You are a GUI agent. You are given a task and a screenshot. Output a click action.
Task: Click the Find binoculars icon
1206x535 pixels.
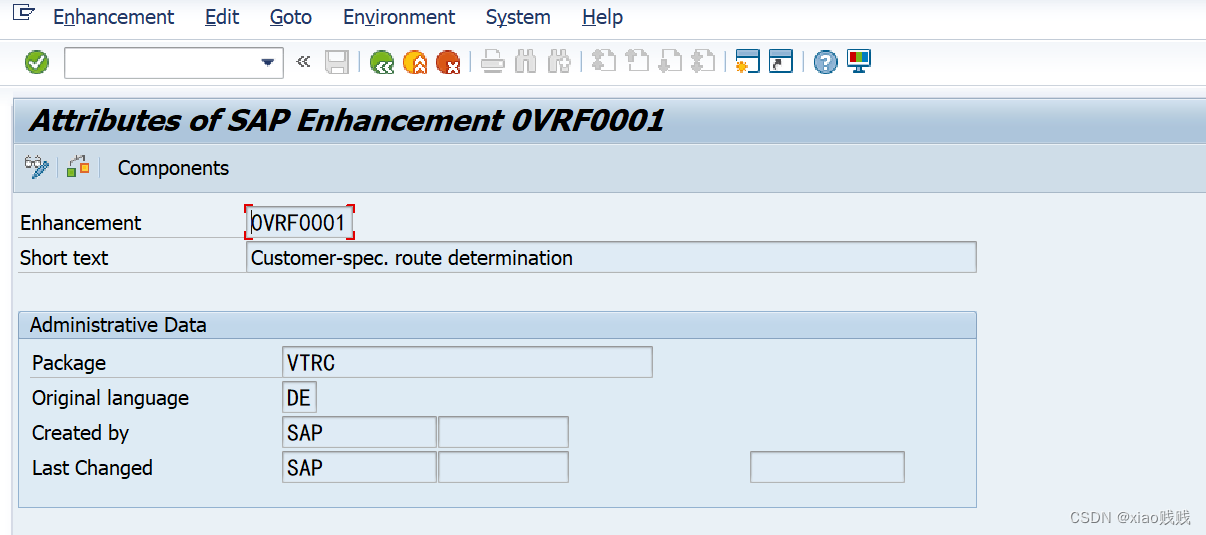tap(526, 62)
